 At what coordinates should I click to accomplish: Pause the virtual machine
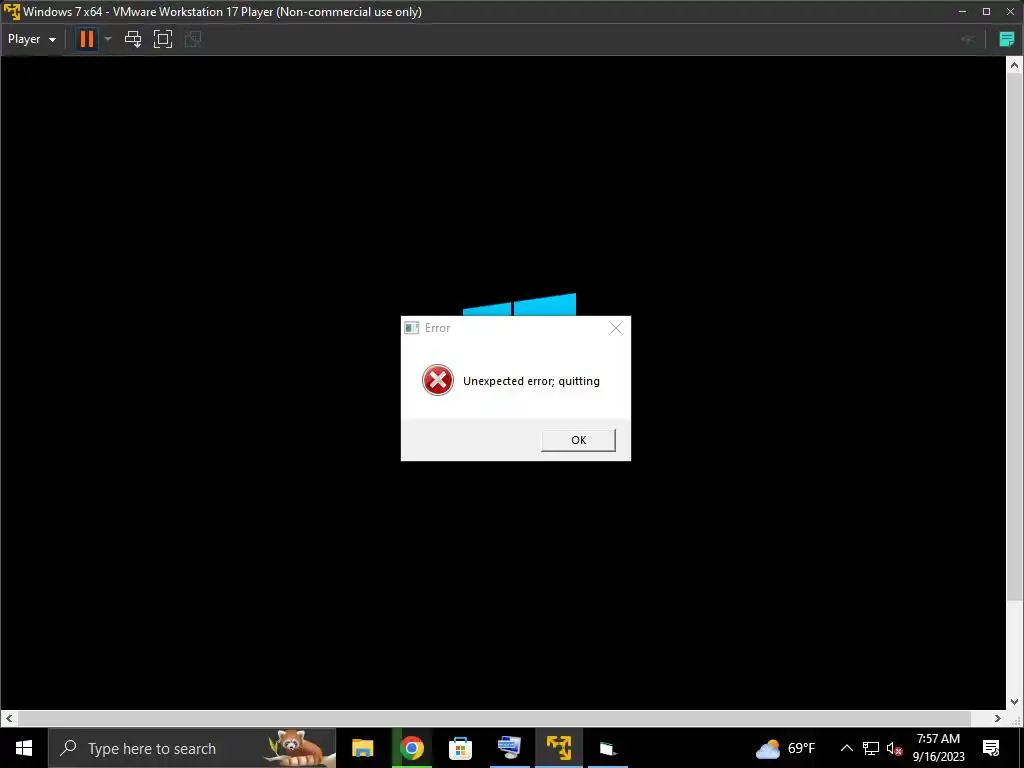pyautogui.click(x=86, y=39)
